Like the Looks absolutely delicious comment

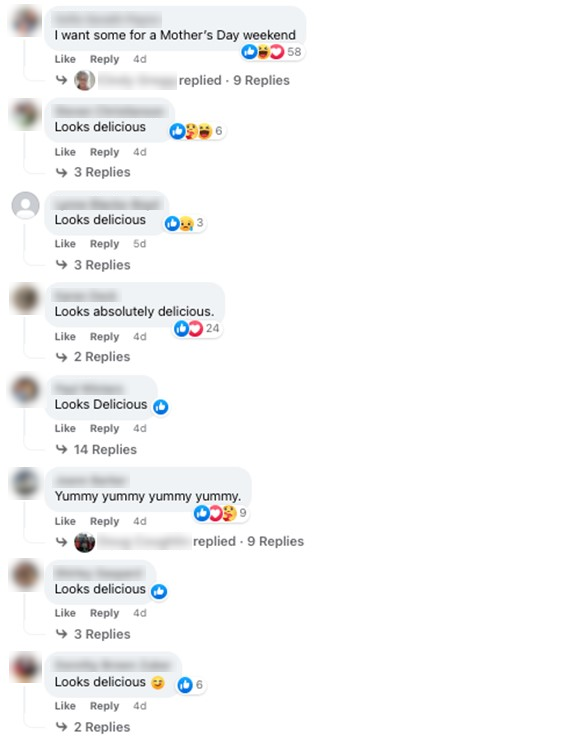pos(65,336)
